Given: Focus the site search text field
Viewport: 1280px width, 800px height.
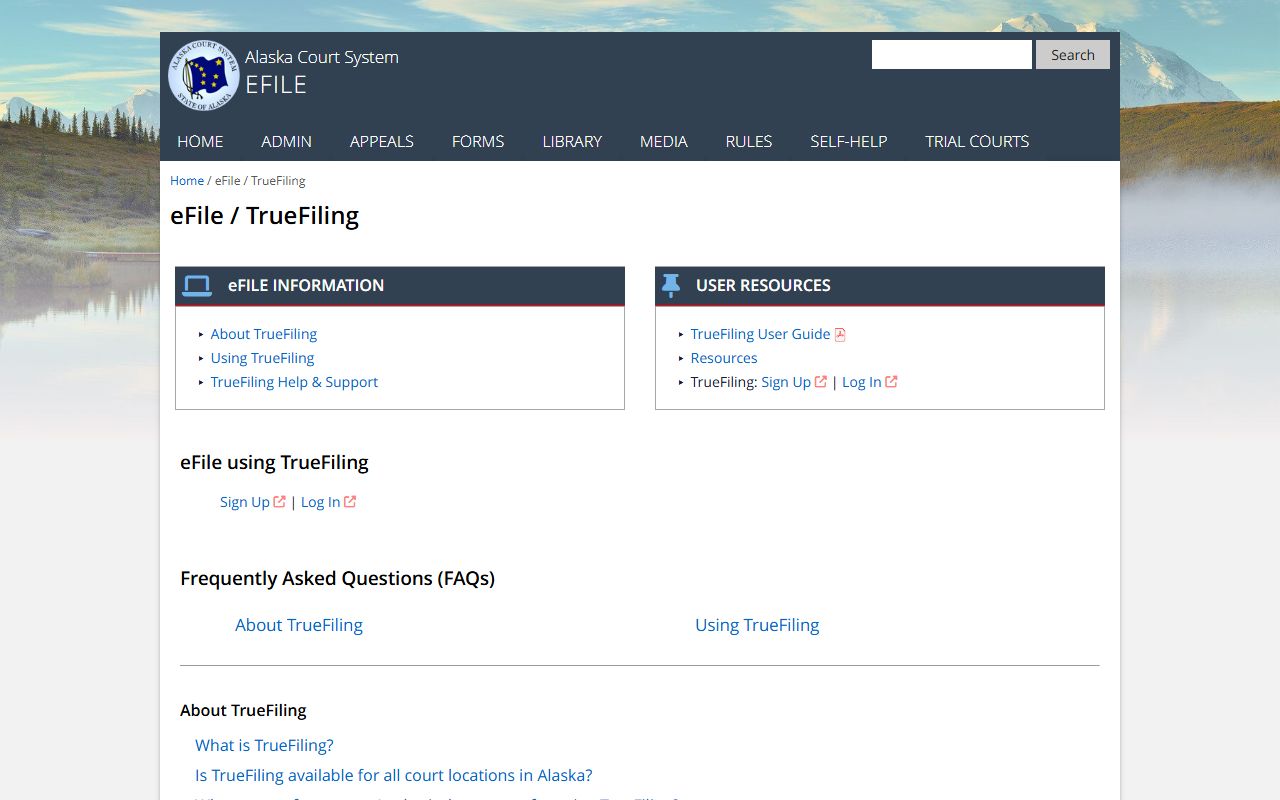Looking at the screenshot, I should tap(952, 55).
